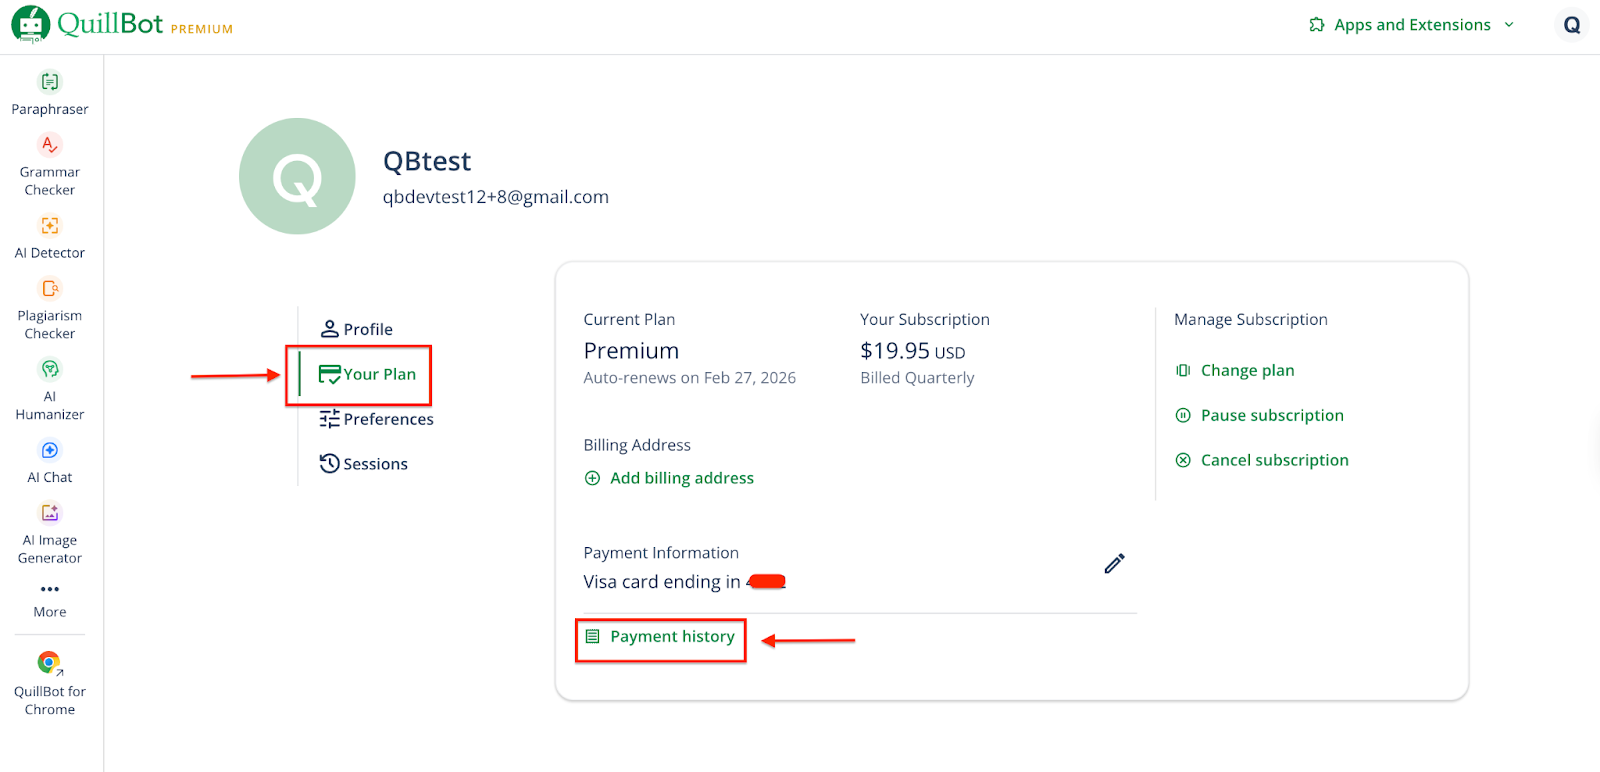This screenshot has height=772, width=1600.
Task: Click the pencil icon to edit payment
Action: 1114,564
